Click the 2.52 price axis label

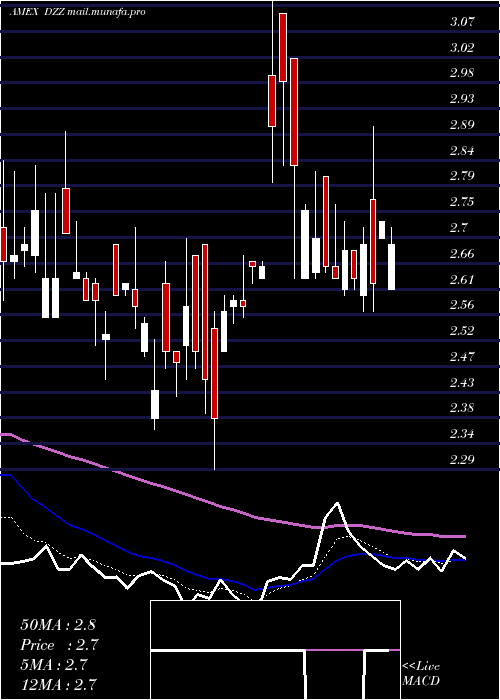click(462, 331)
